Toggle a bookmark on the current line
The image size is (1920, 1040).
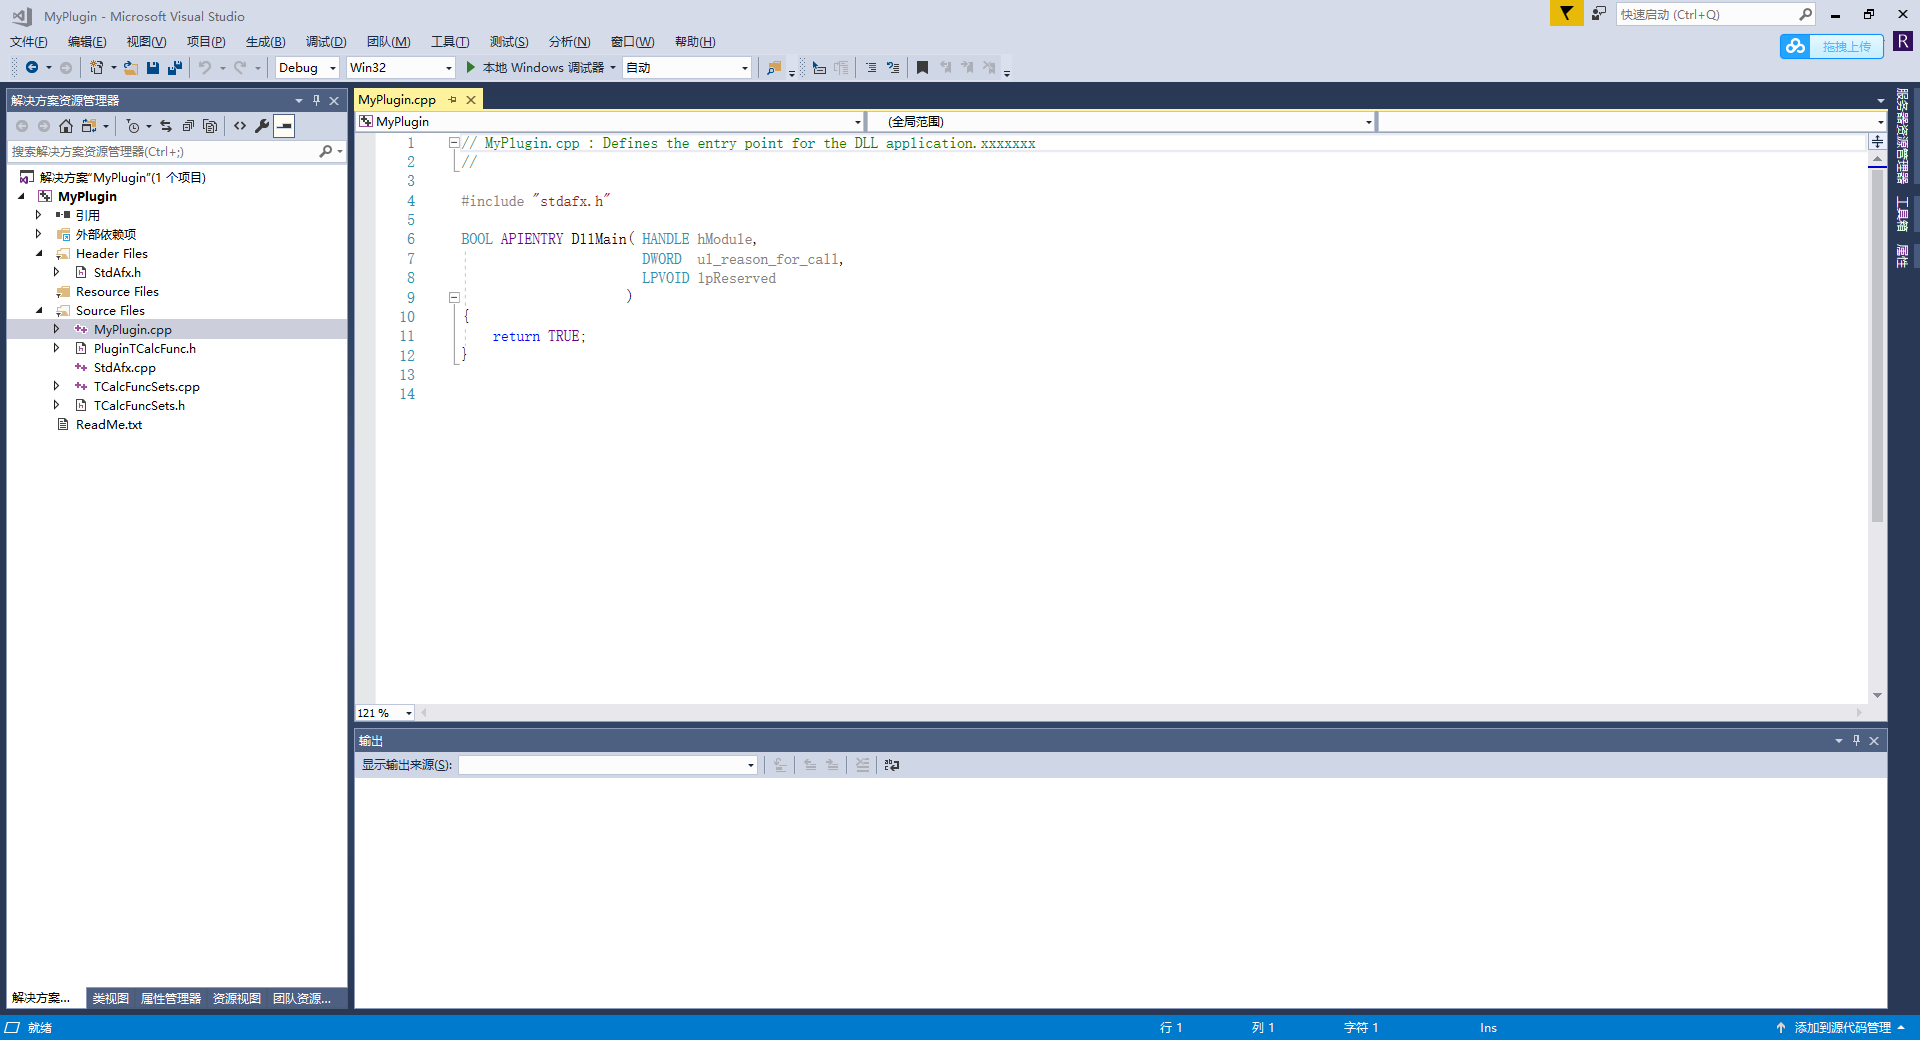(x=923, y=68)
